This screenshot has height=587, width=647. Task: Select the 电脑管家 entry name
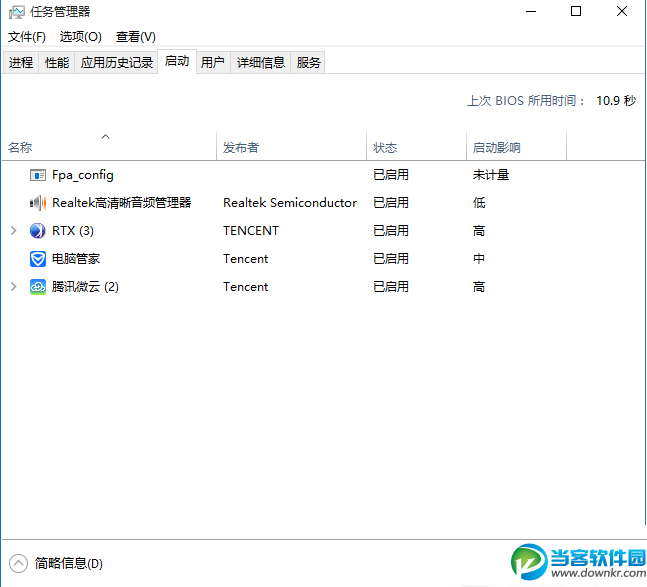click(x=76, y=259)
